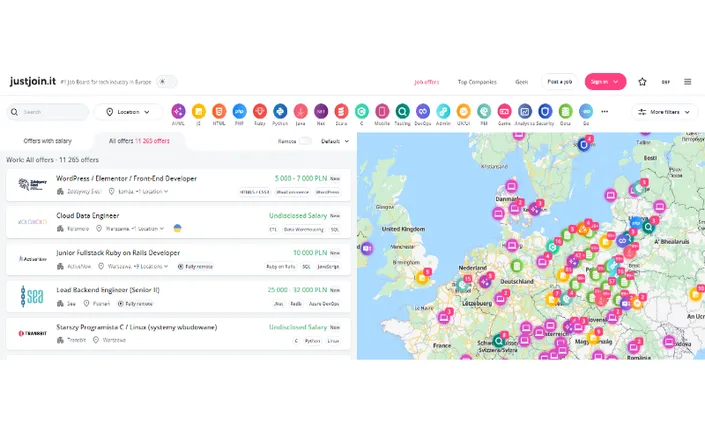Expand Łomża +1 Location chevron
This screenshot has height=427, width=705.
(166, 191)
